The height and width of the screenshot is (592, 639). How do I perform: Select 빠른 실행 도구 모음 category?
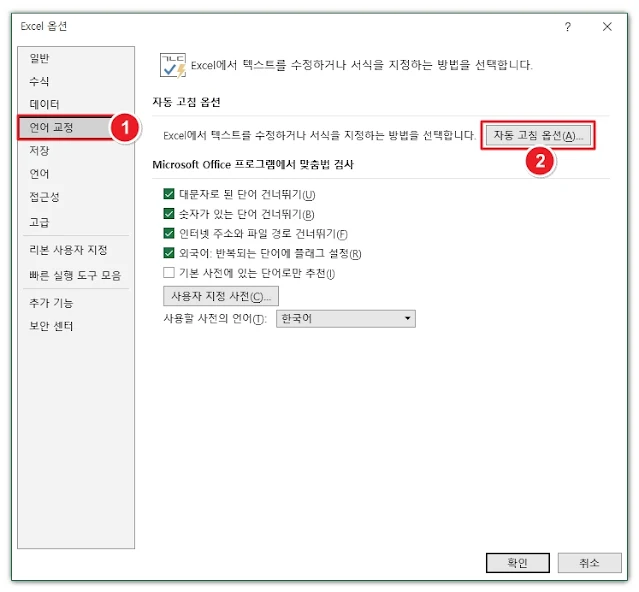click(75, 275)
